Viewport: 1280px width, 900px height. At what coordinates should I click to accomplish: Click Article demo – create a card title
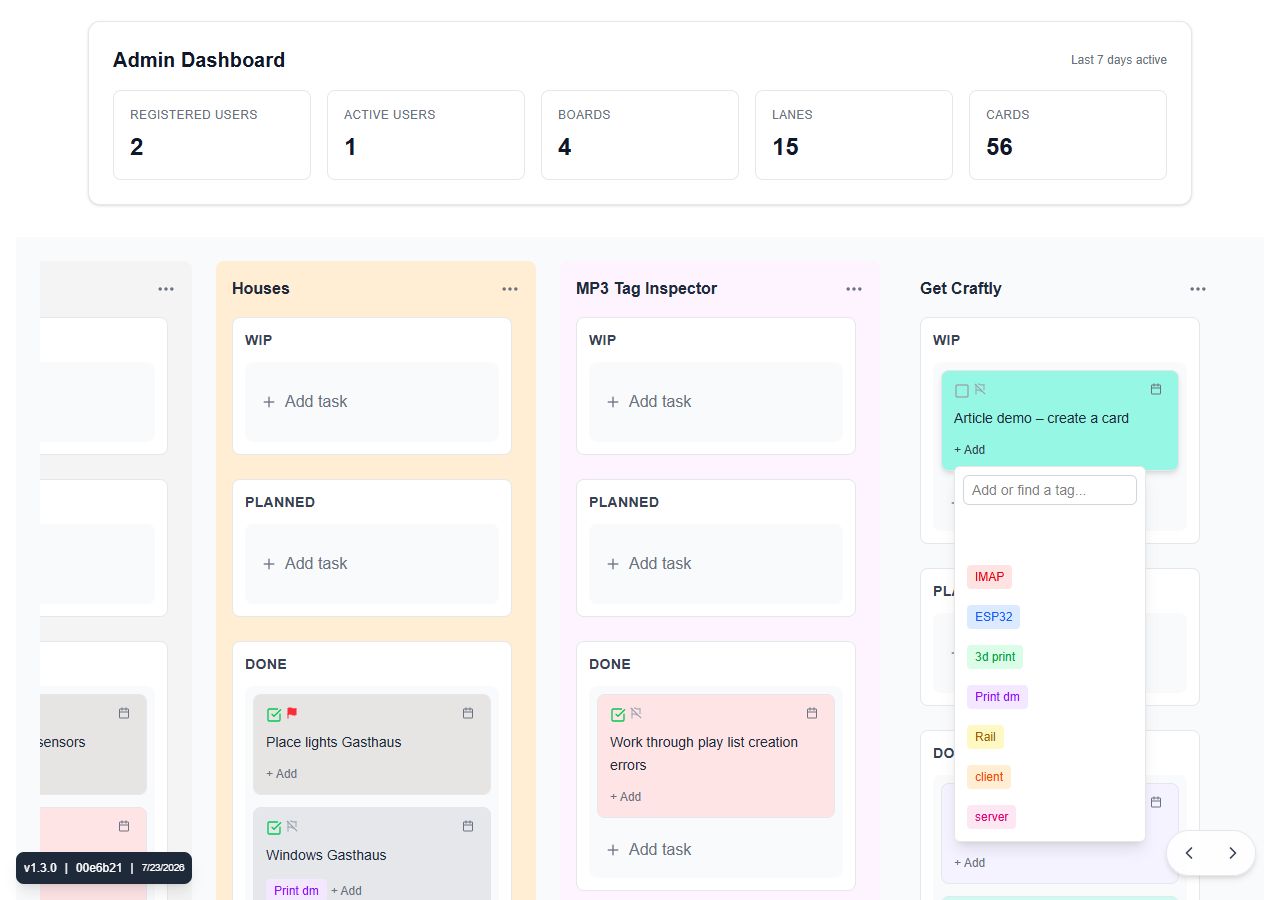coord(1041,418)
